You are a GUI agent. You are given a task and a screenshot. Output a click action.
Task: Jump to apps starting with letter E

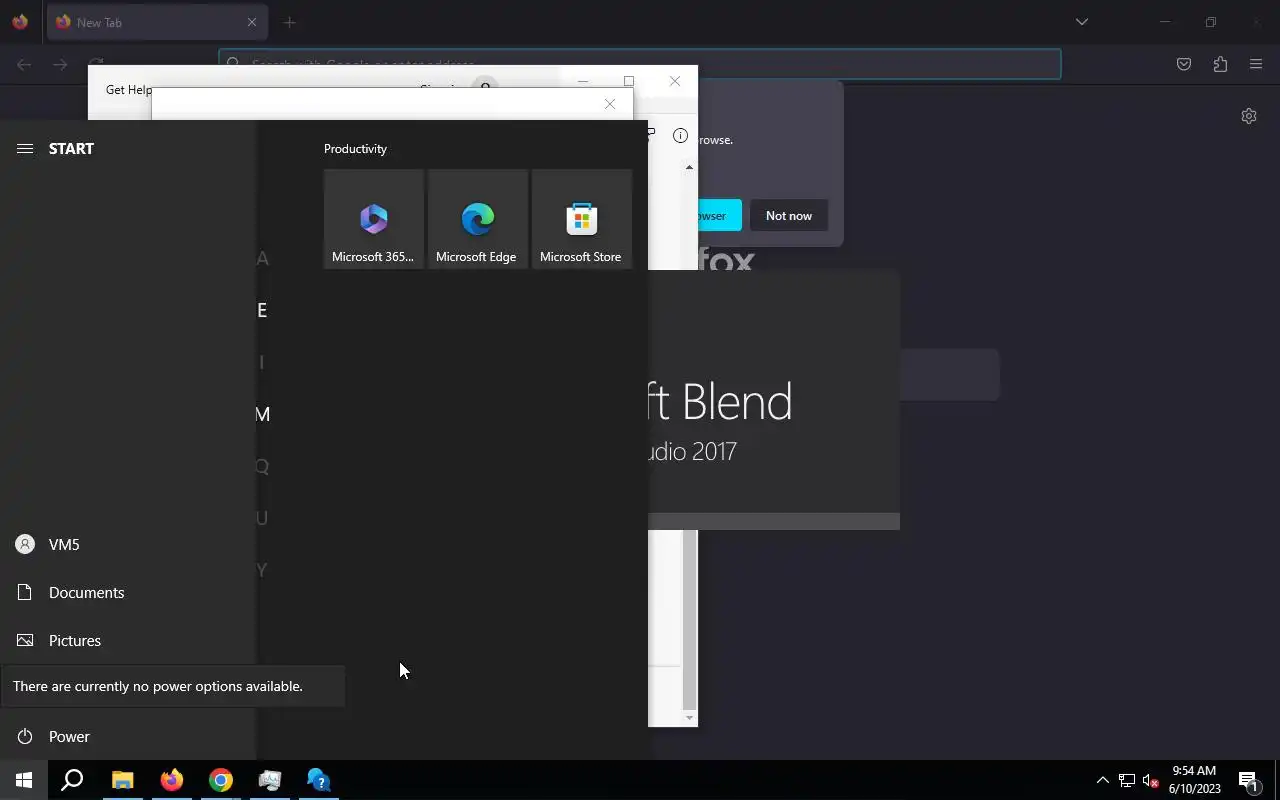point(262,310)
